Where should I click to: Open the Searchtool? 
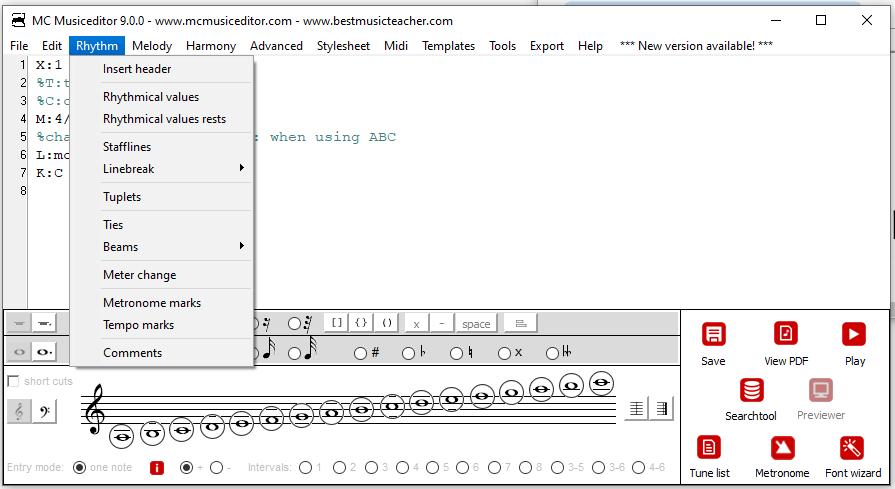[751, 390]
